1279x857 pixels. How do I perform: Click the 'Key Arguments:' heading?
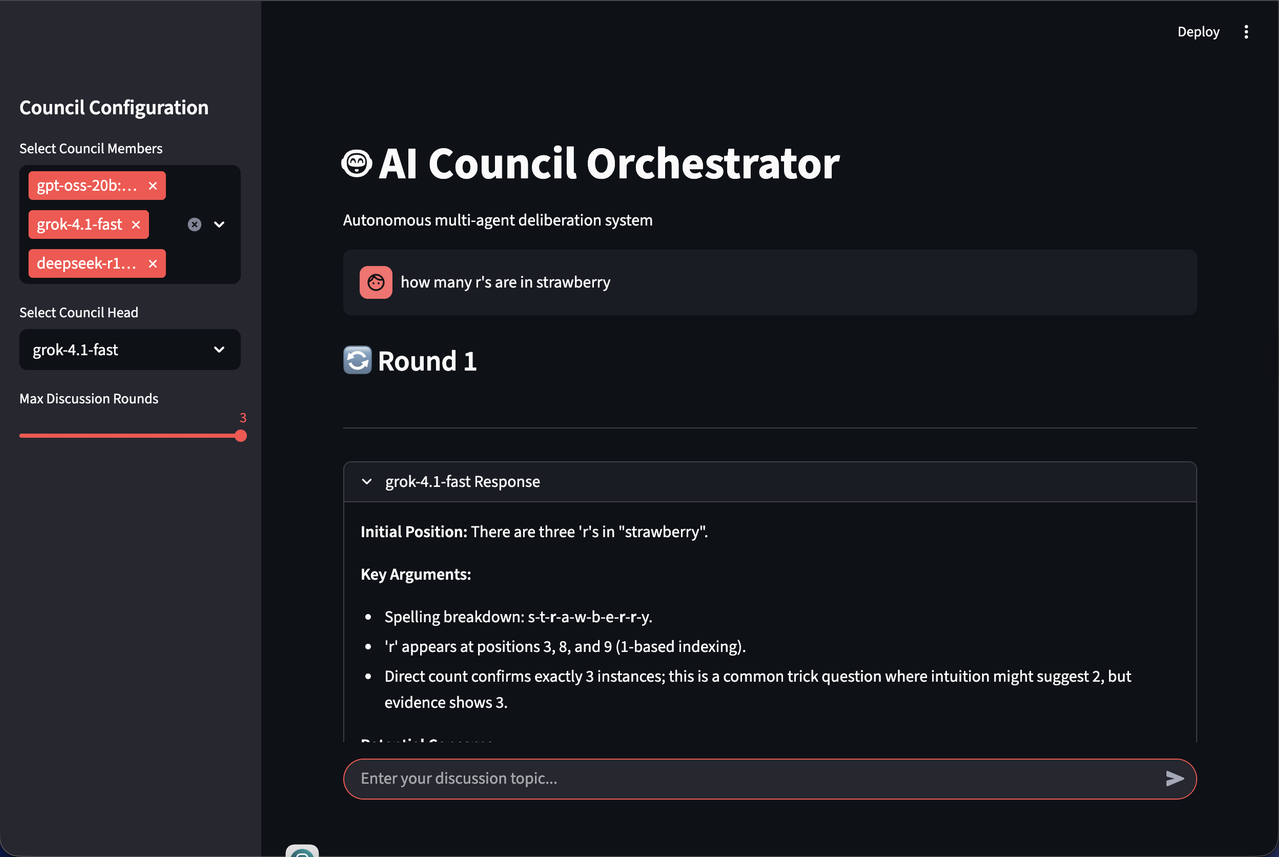416,575
